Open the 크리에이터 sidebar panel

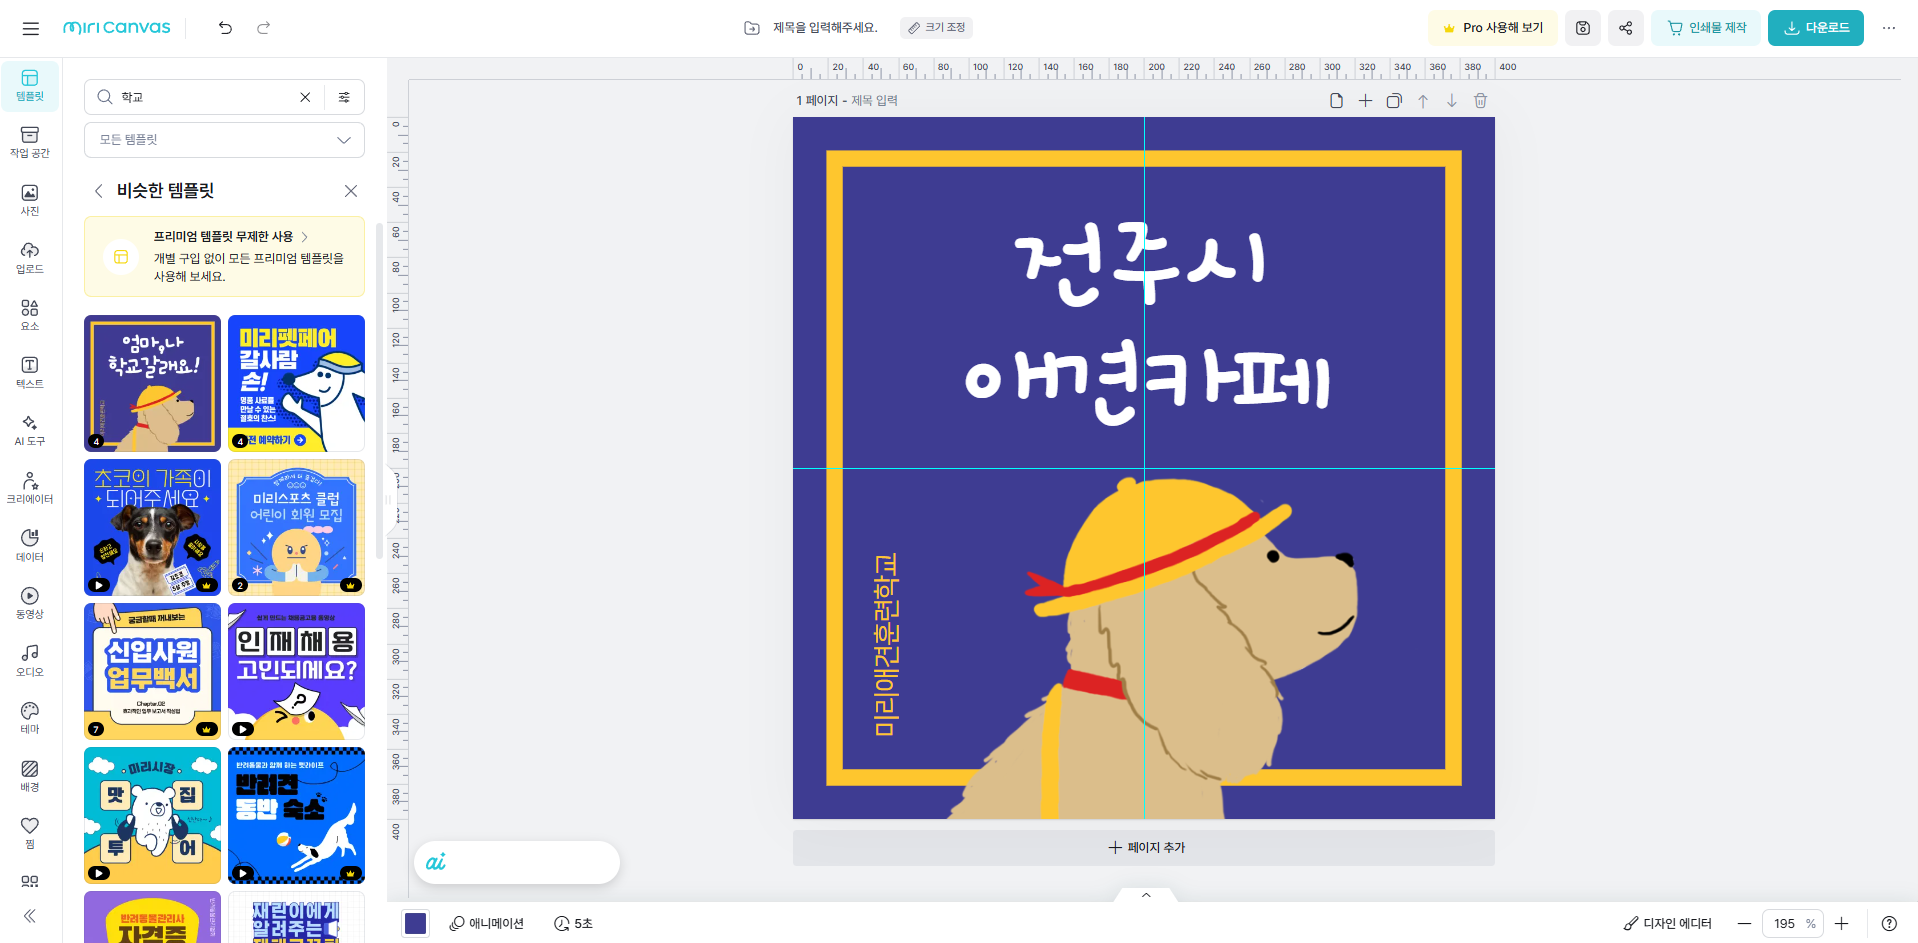[30, 488]
